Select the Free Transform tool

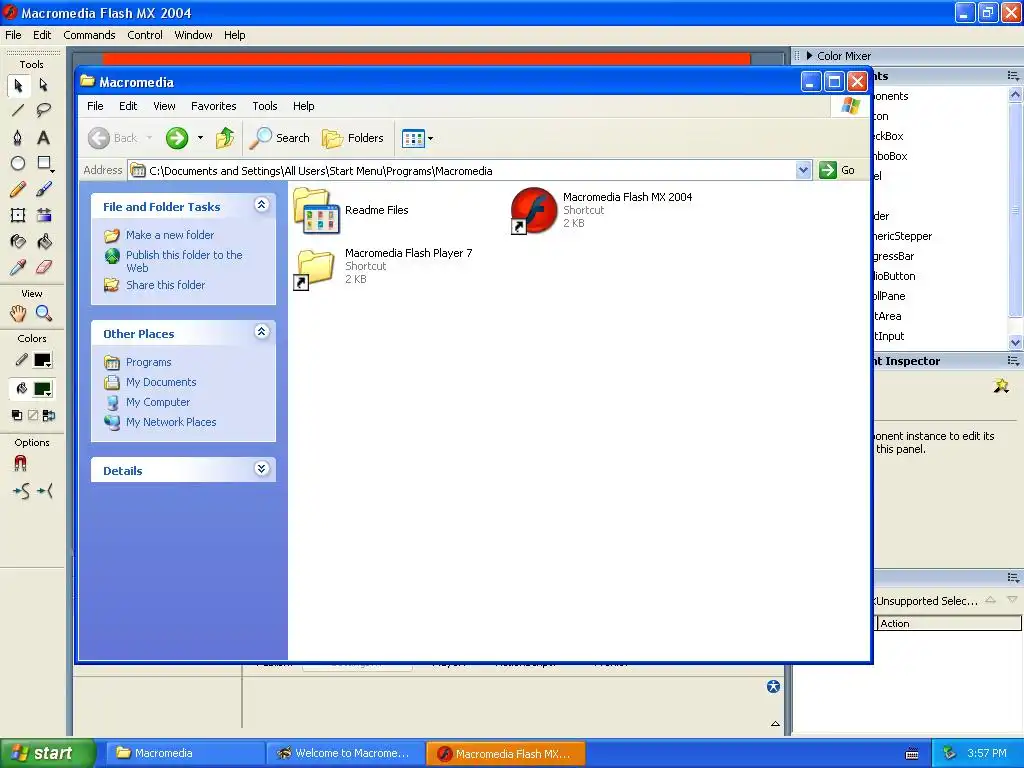[18, 216]
